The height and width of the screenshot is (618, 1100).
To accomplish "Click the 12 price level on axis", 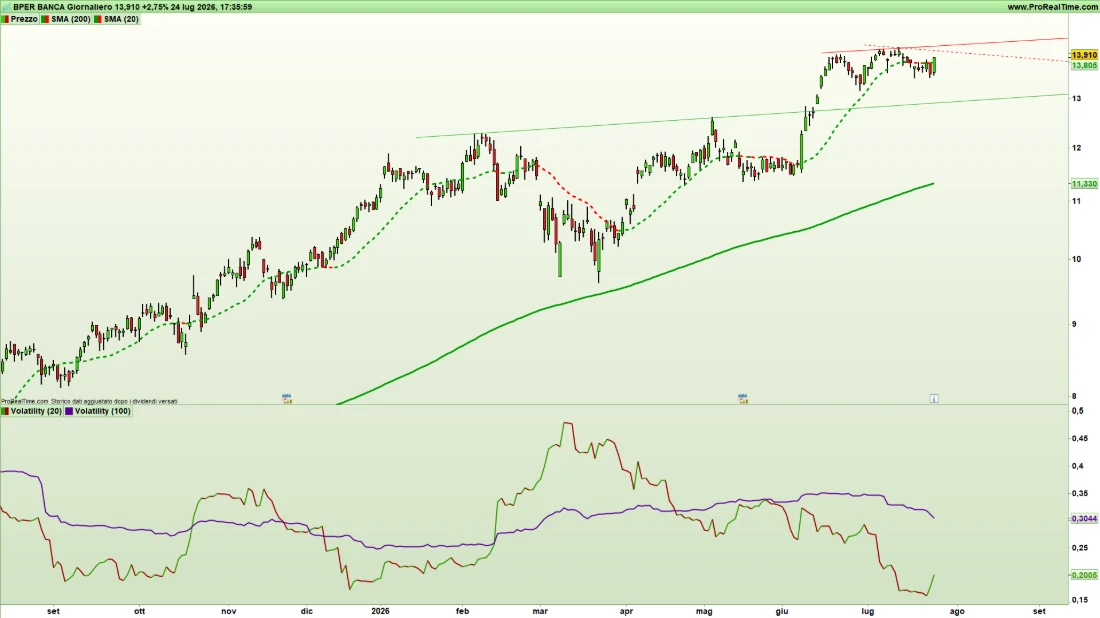I will 1076,148.
